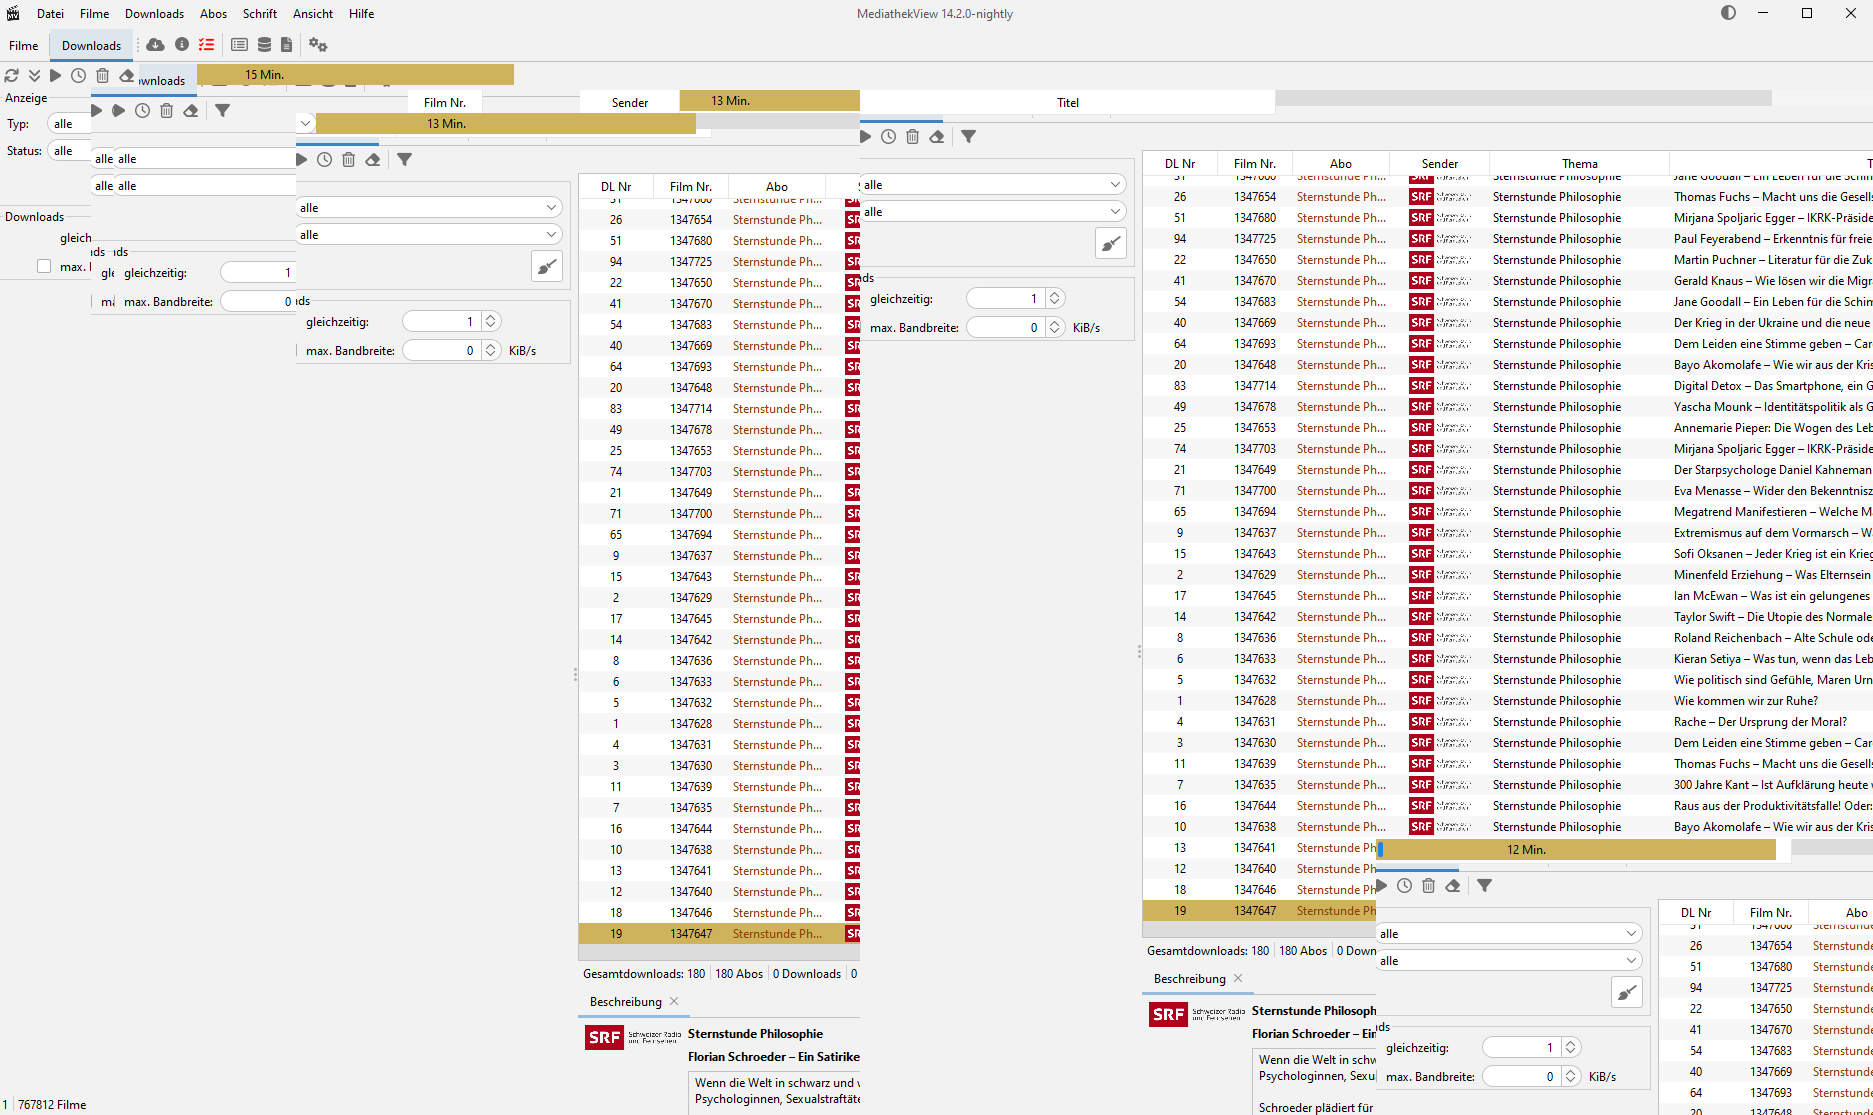Click broom reset button left of middle table
The width and height of the screenshot is (1873, 1115).
pos(547,266)
